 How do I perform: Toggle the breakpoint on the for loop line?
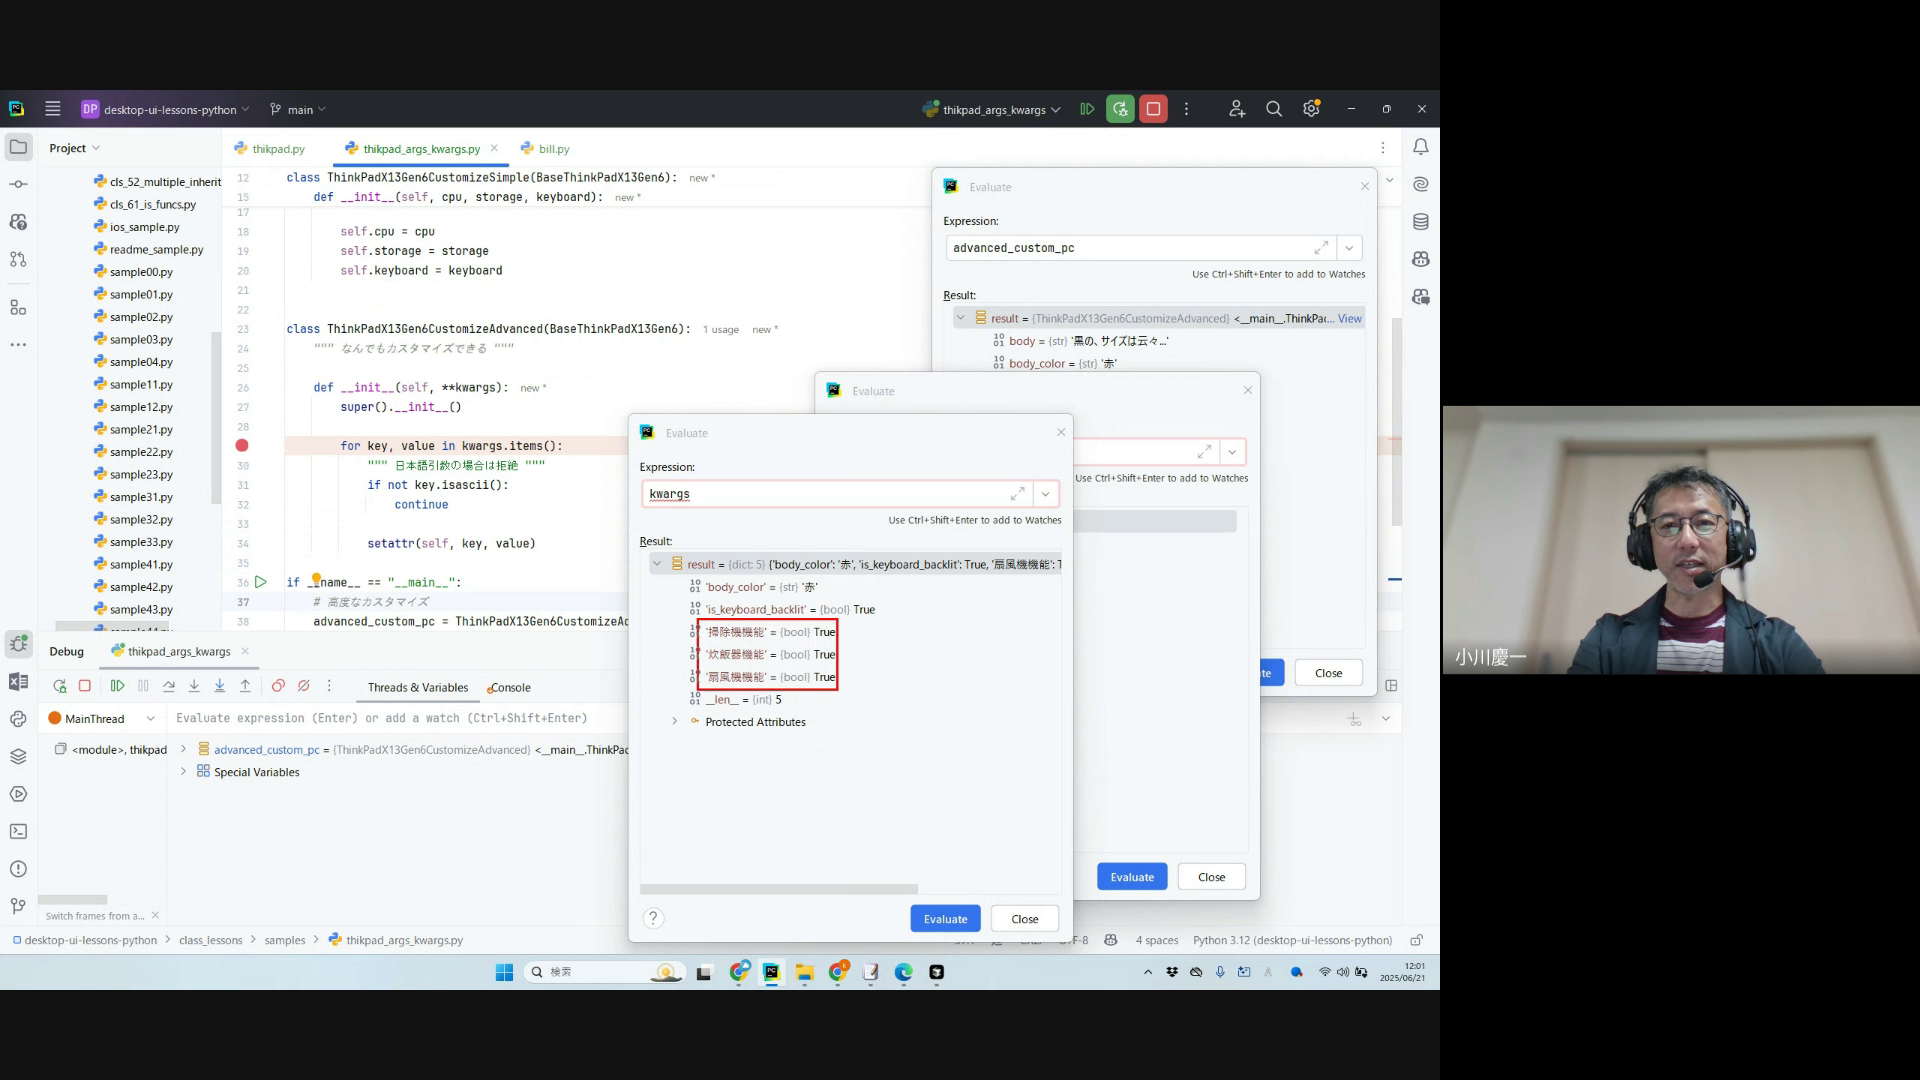[242, 446]
